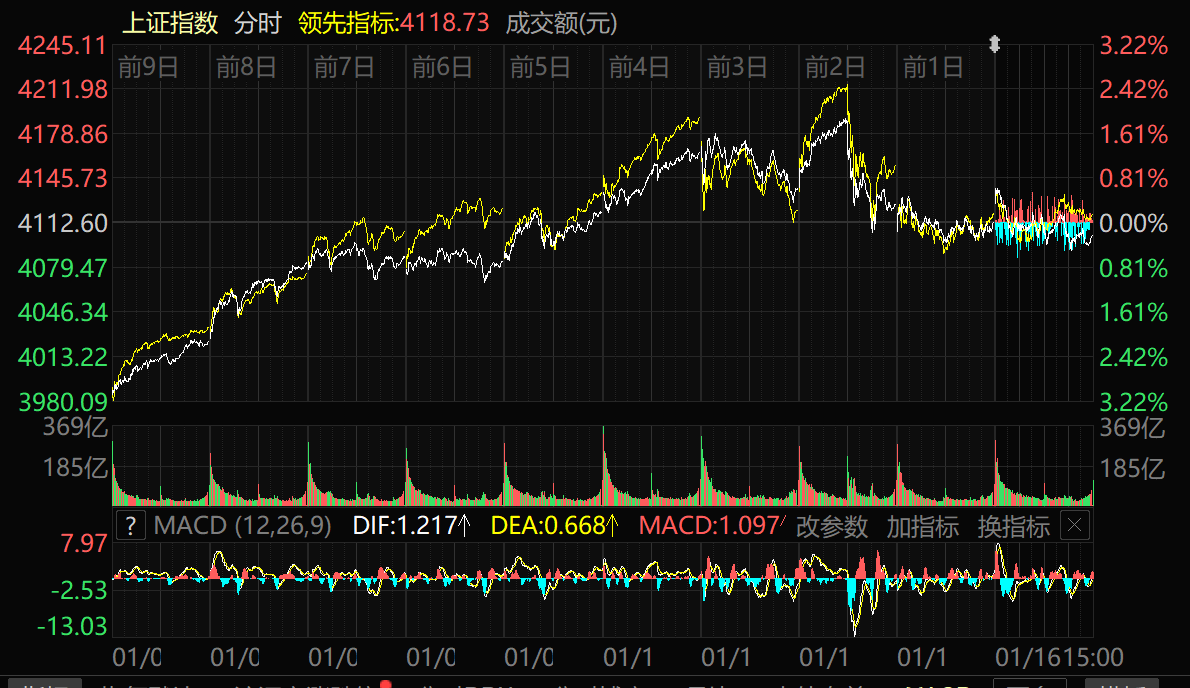Select the 前9日 day section
This screenshot has width=1190, height=688.
click(148, 68)
